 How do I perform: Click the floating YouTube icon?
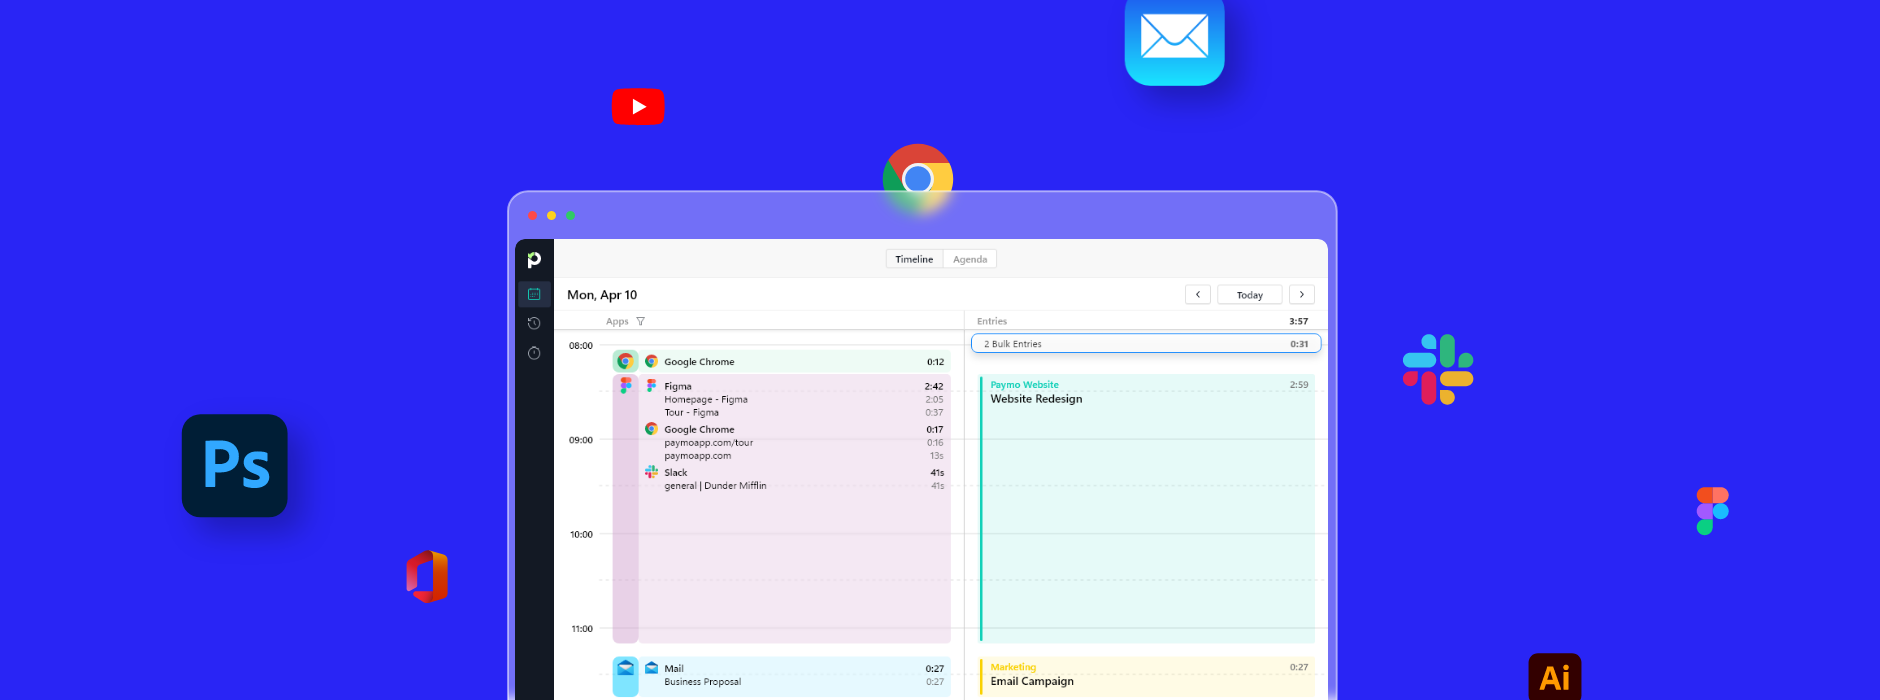[638, 107]
